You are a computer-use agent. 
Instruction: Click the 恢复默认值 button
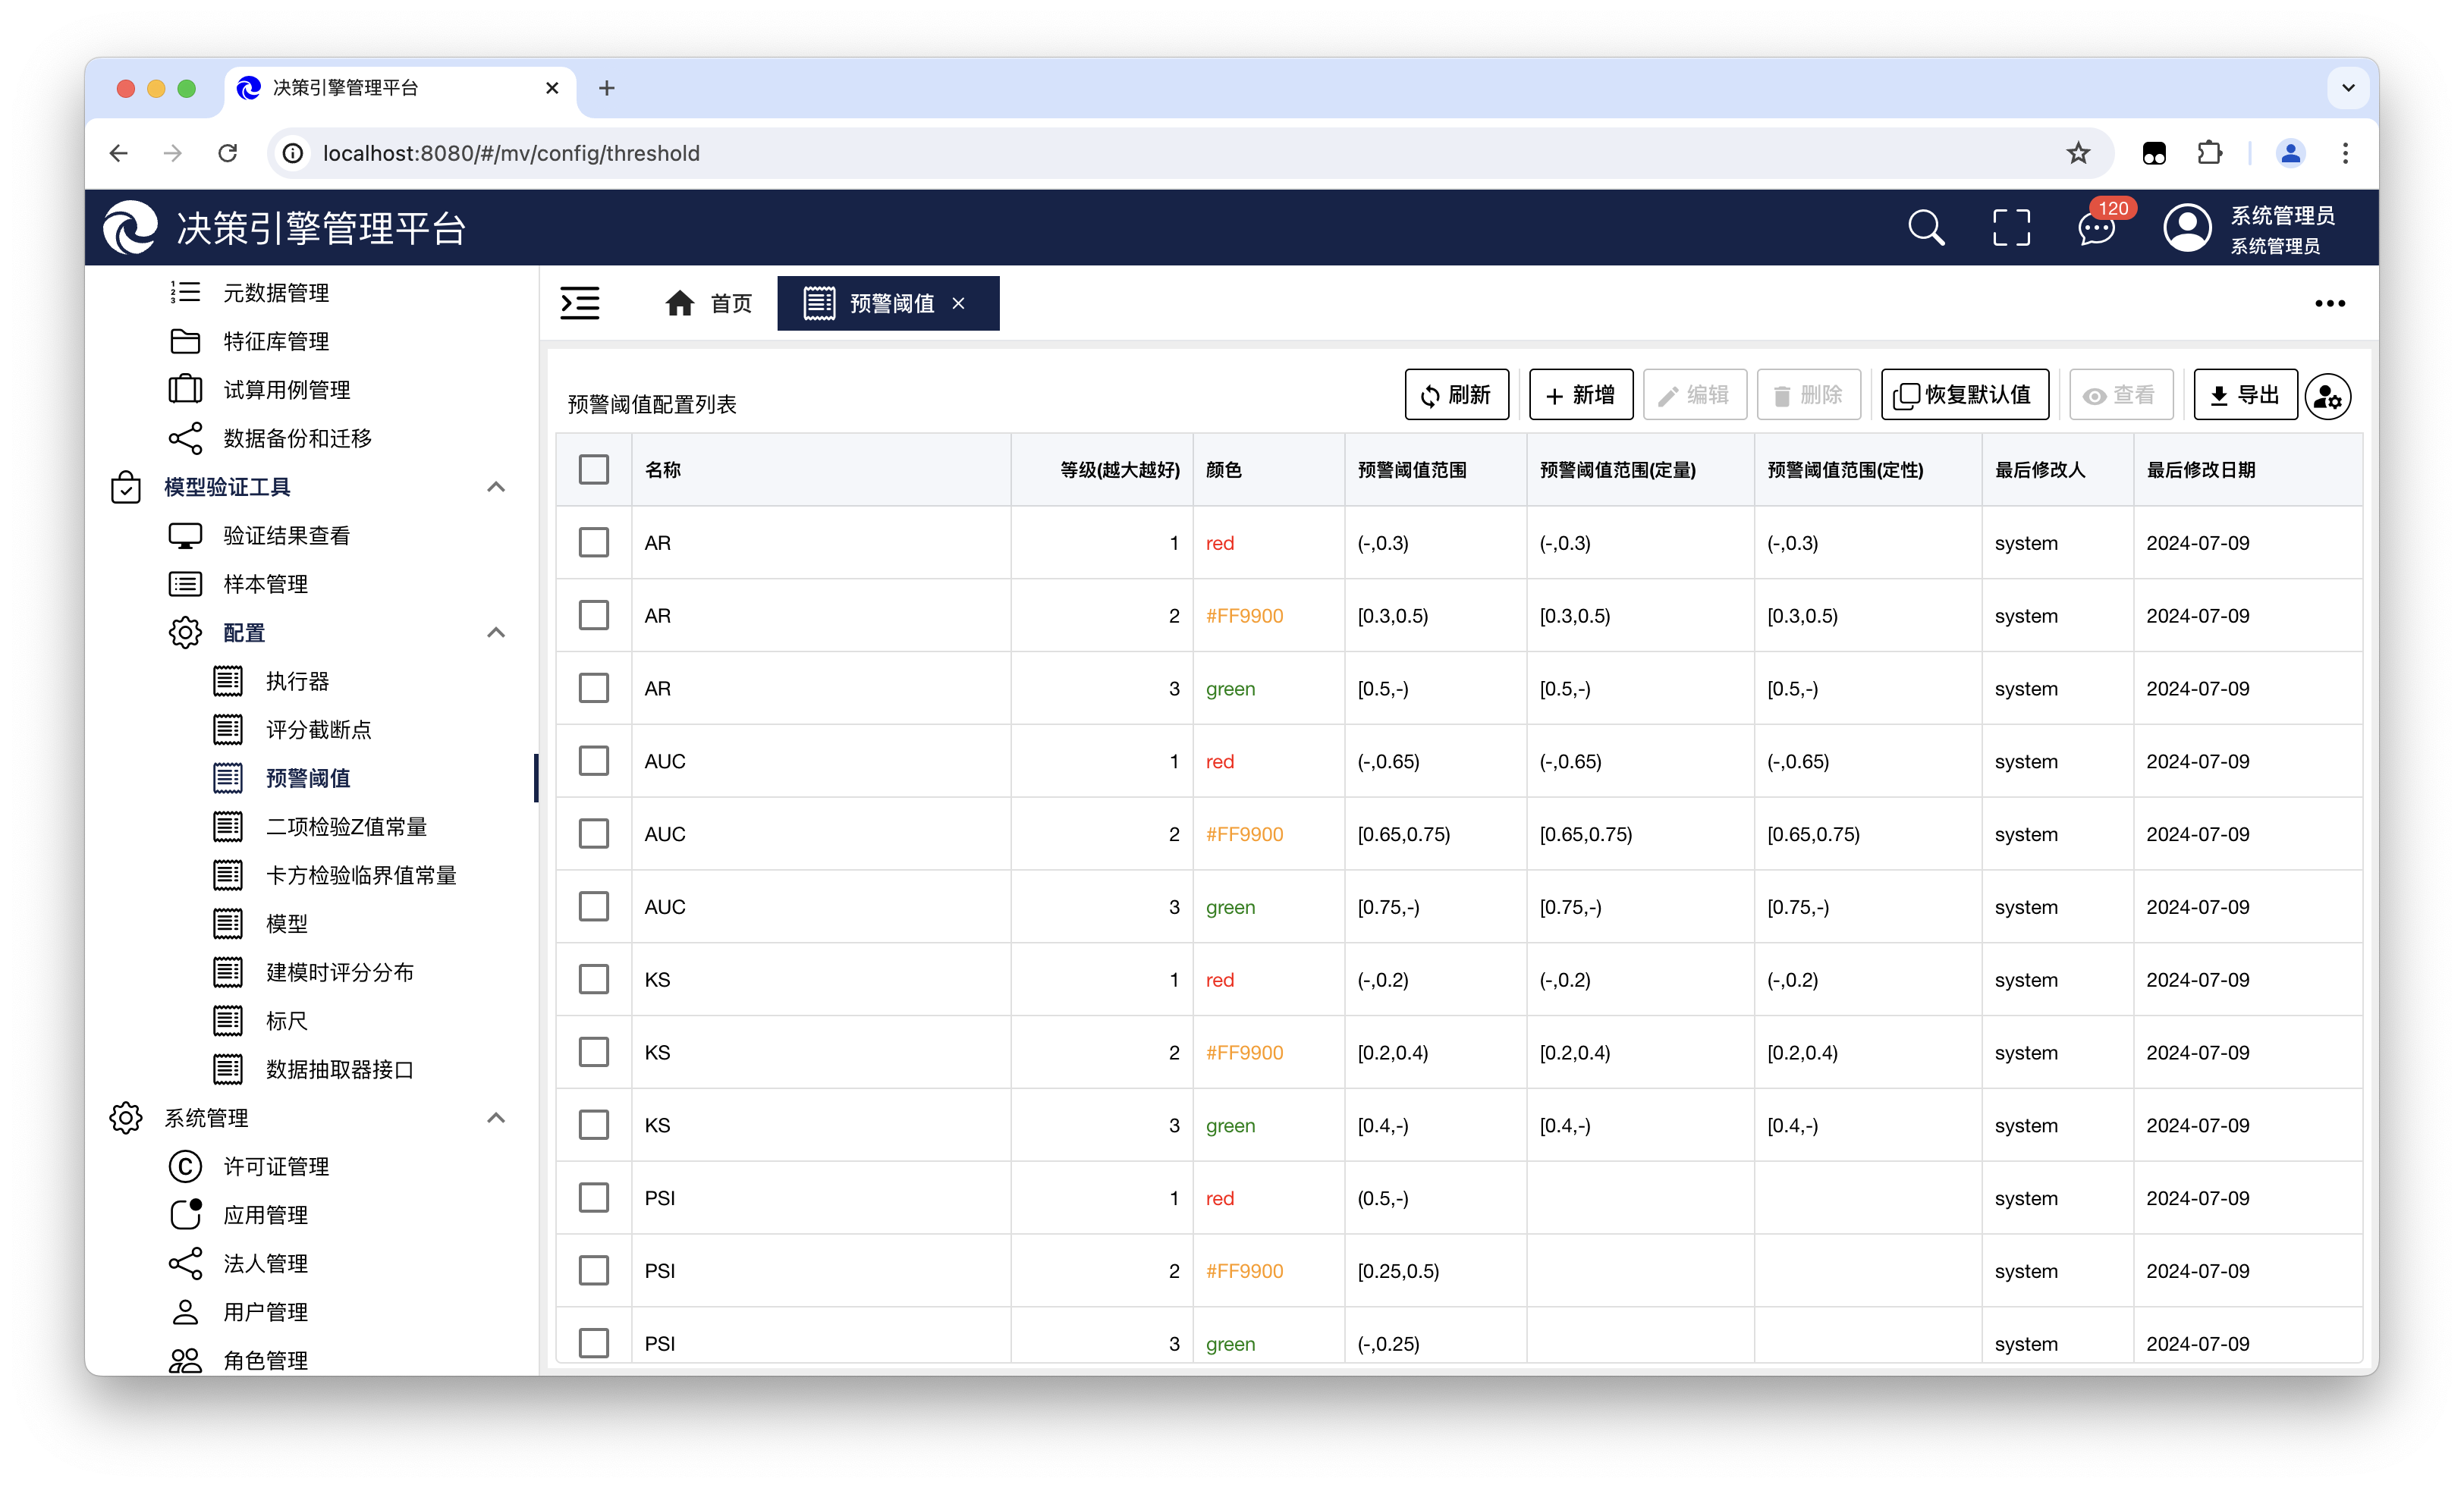pyautogui.click(x=1964, y=395)
